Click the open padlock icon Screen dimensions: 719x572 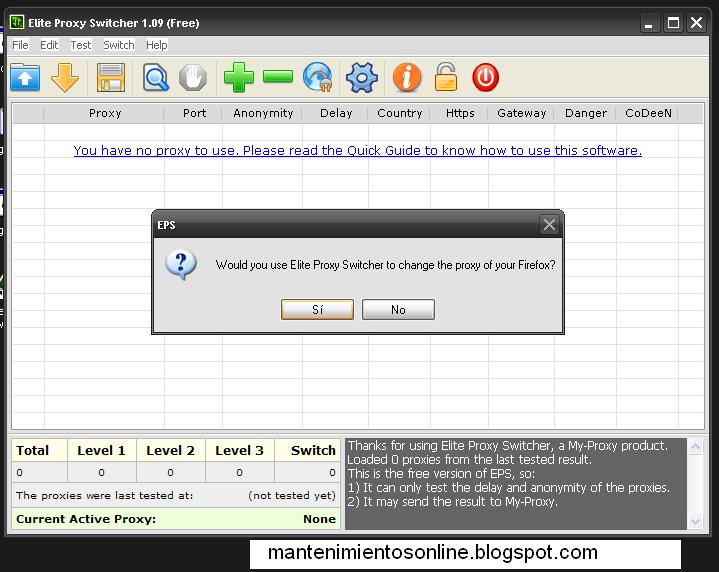click(x=446, y=77)
